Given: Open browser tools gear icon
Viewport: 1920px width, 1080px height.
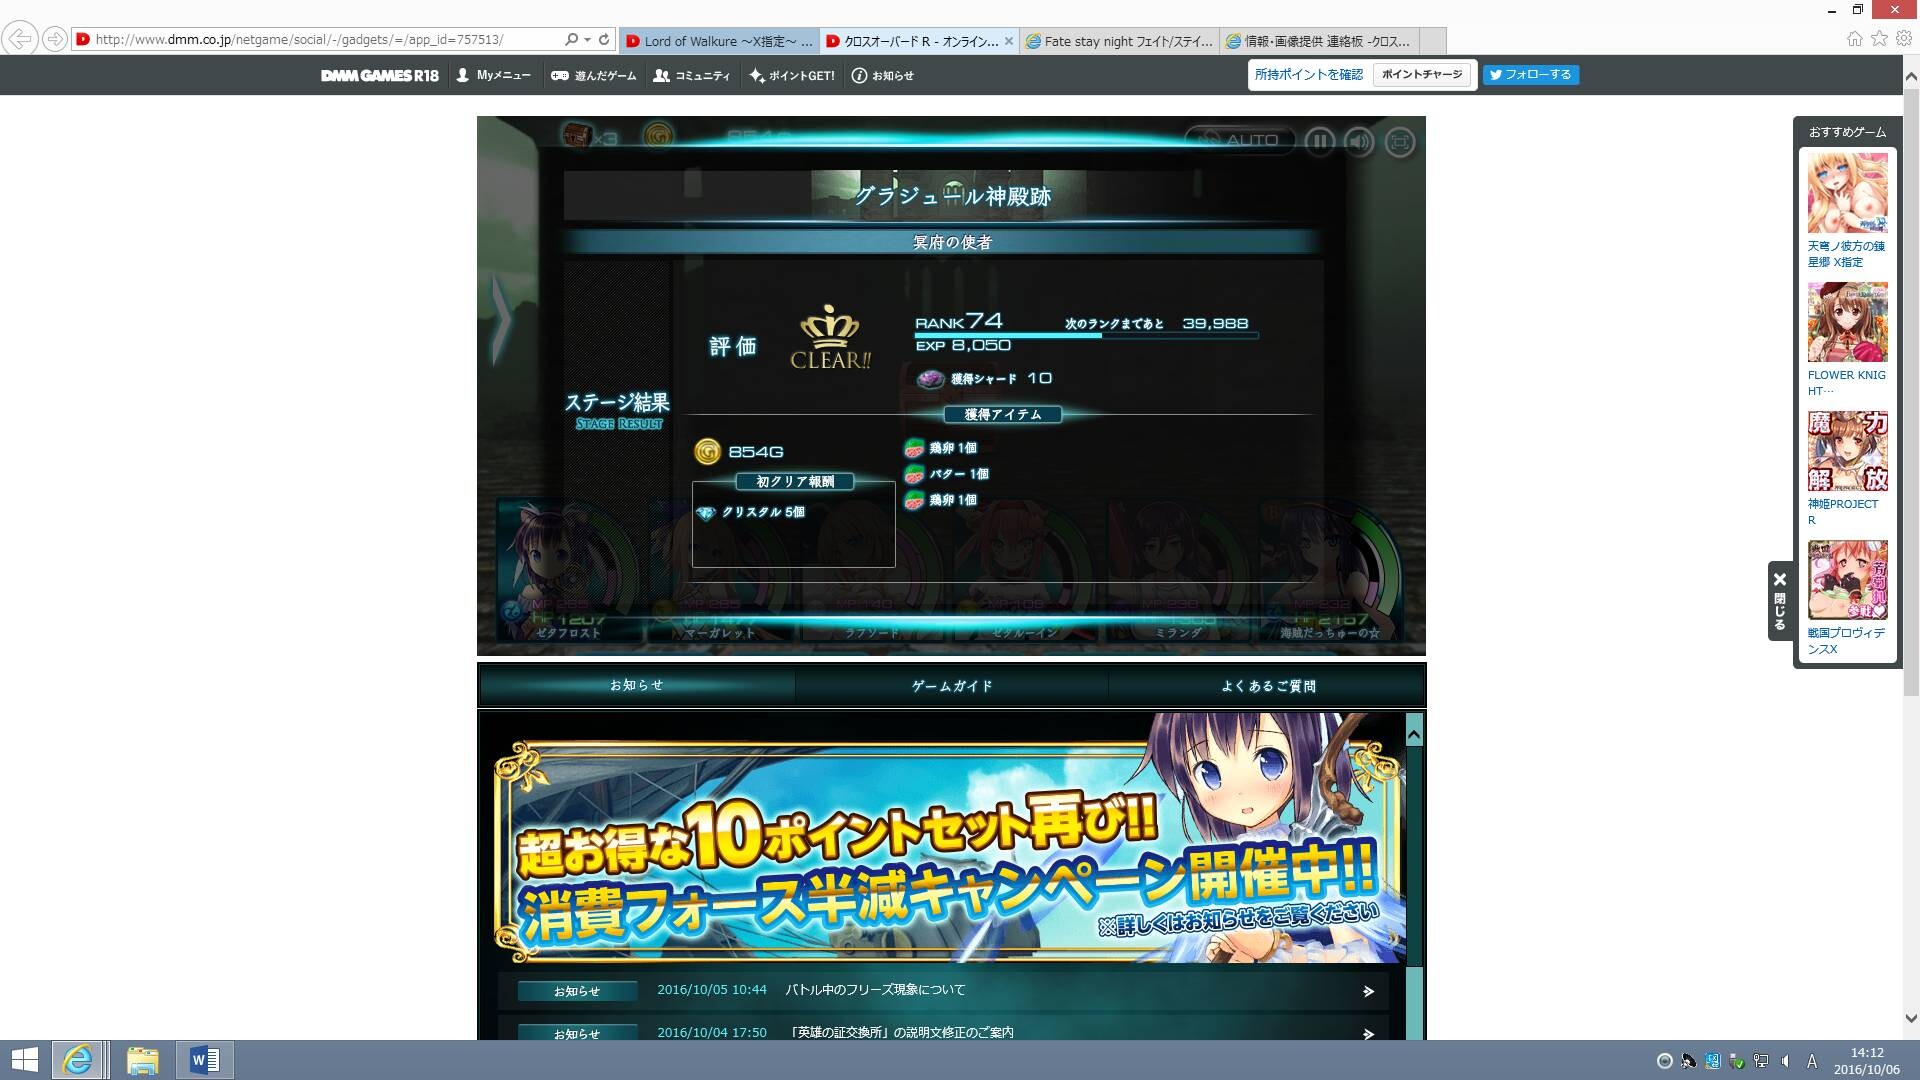Looking at the screenshot, I should click(1904, 39).
